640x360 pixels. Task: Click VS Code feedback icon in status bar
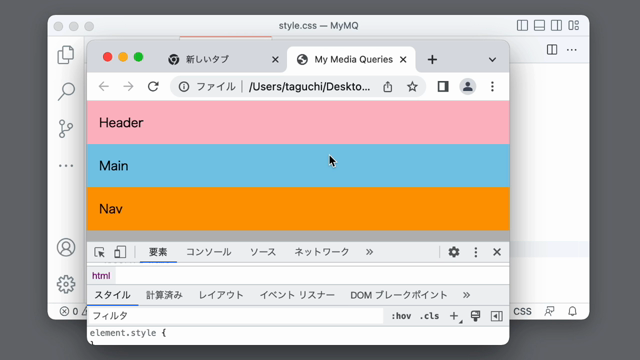coord(549,311)
